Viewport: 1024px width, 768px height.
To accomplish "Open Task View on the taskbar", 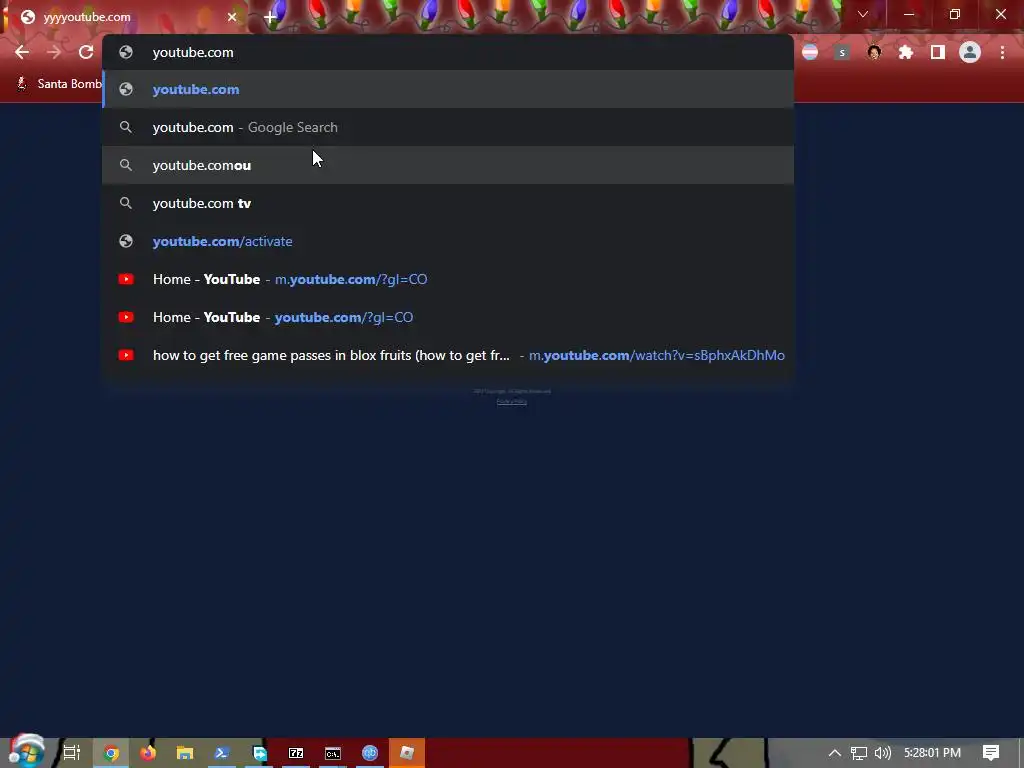I will tap(71, 753).
